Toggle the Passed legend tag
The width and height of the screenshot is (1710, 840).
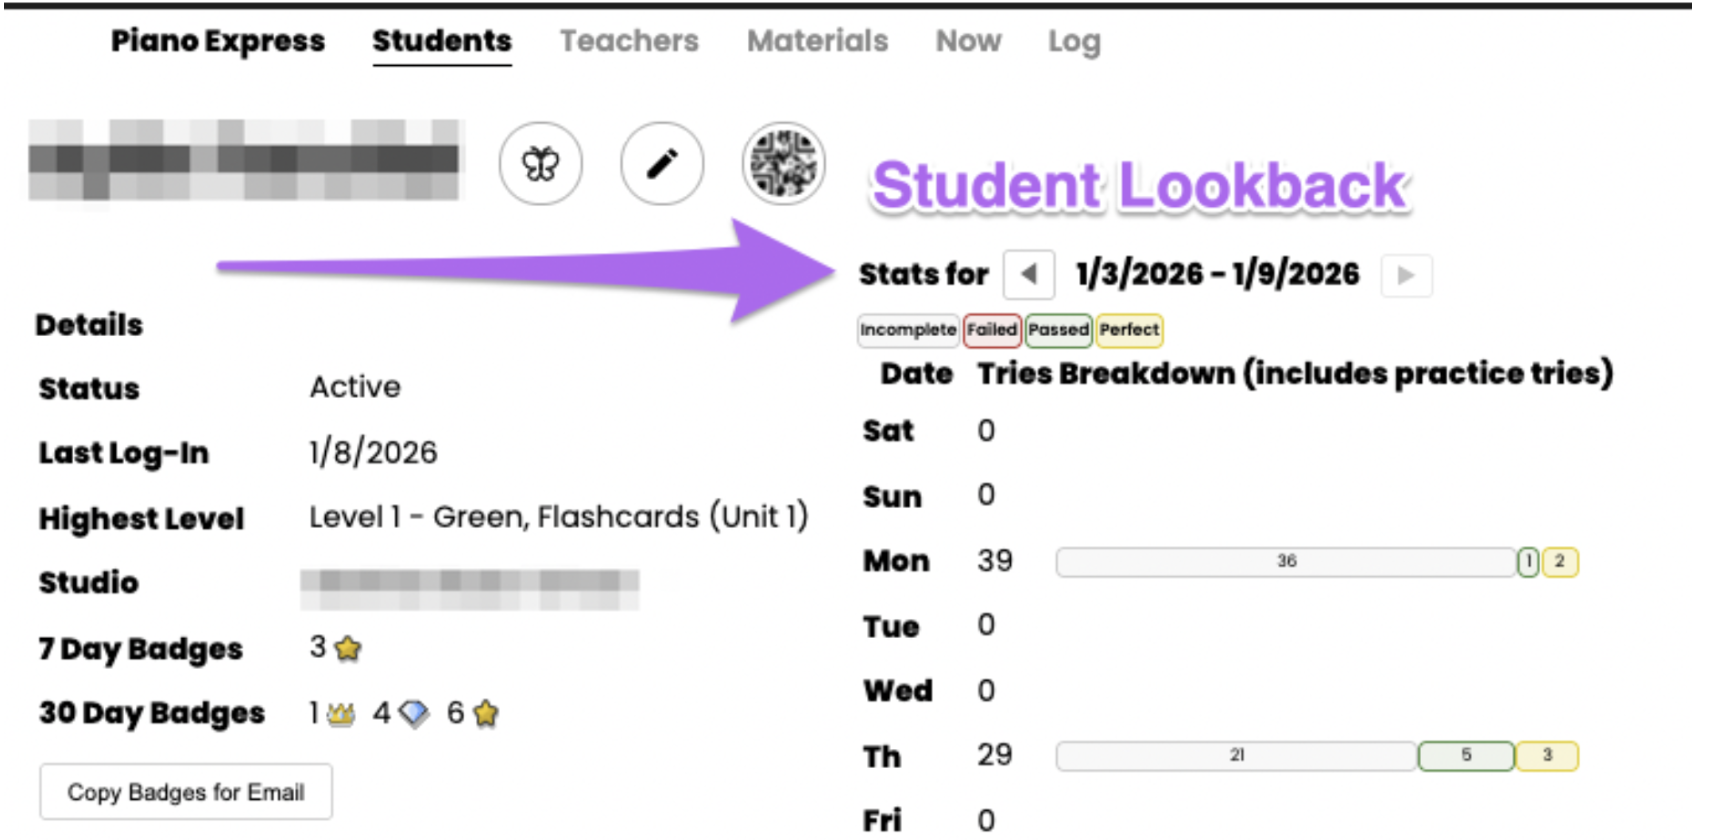tap(1058, 330)
